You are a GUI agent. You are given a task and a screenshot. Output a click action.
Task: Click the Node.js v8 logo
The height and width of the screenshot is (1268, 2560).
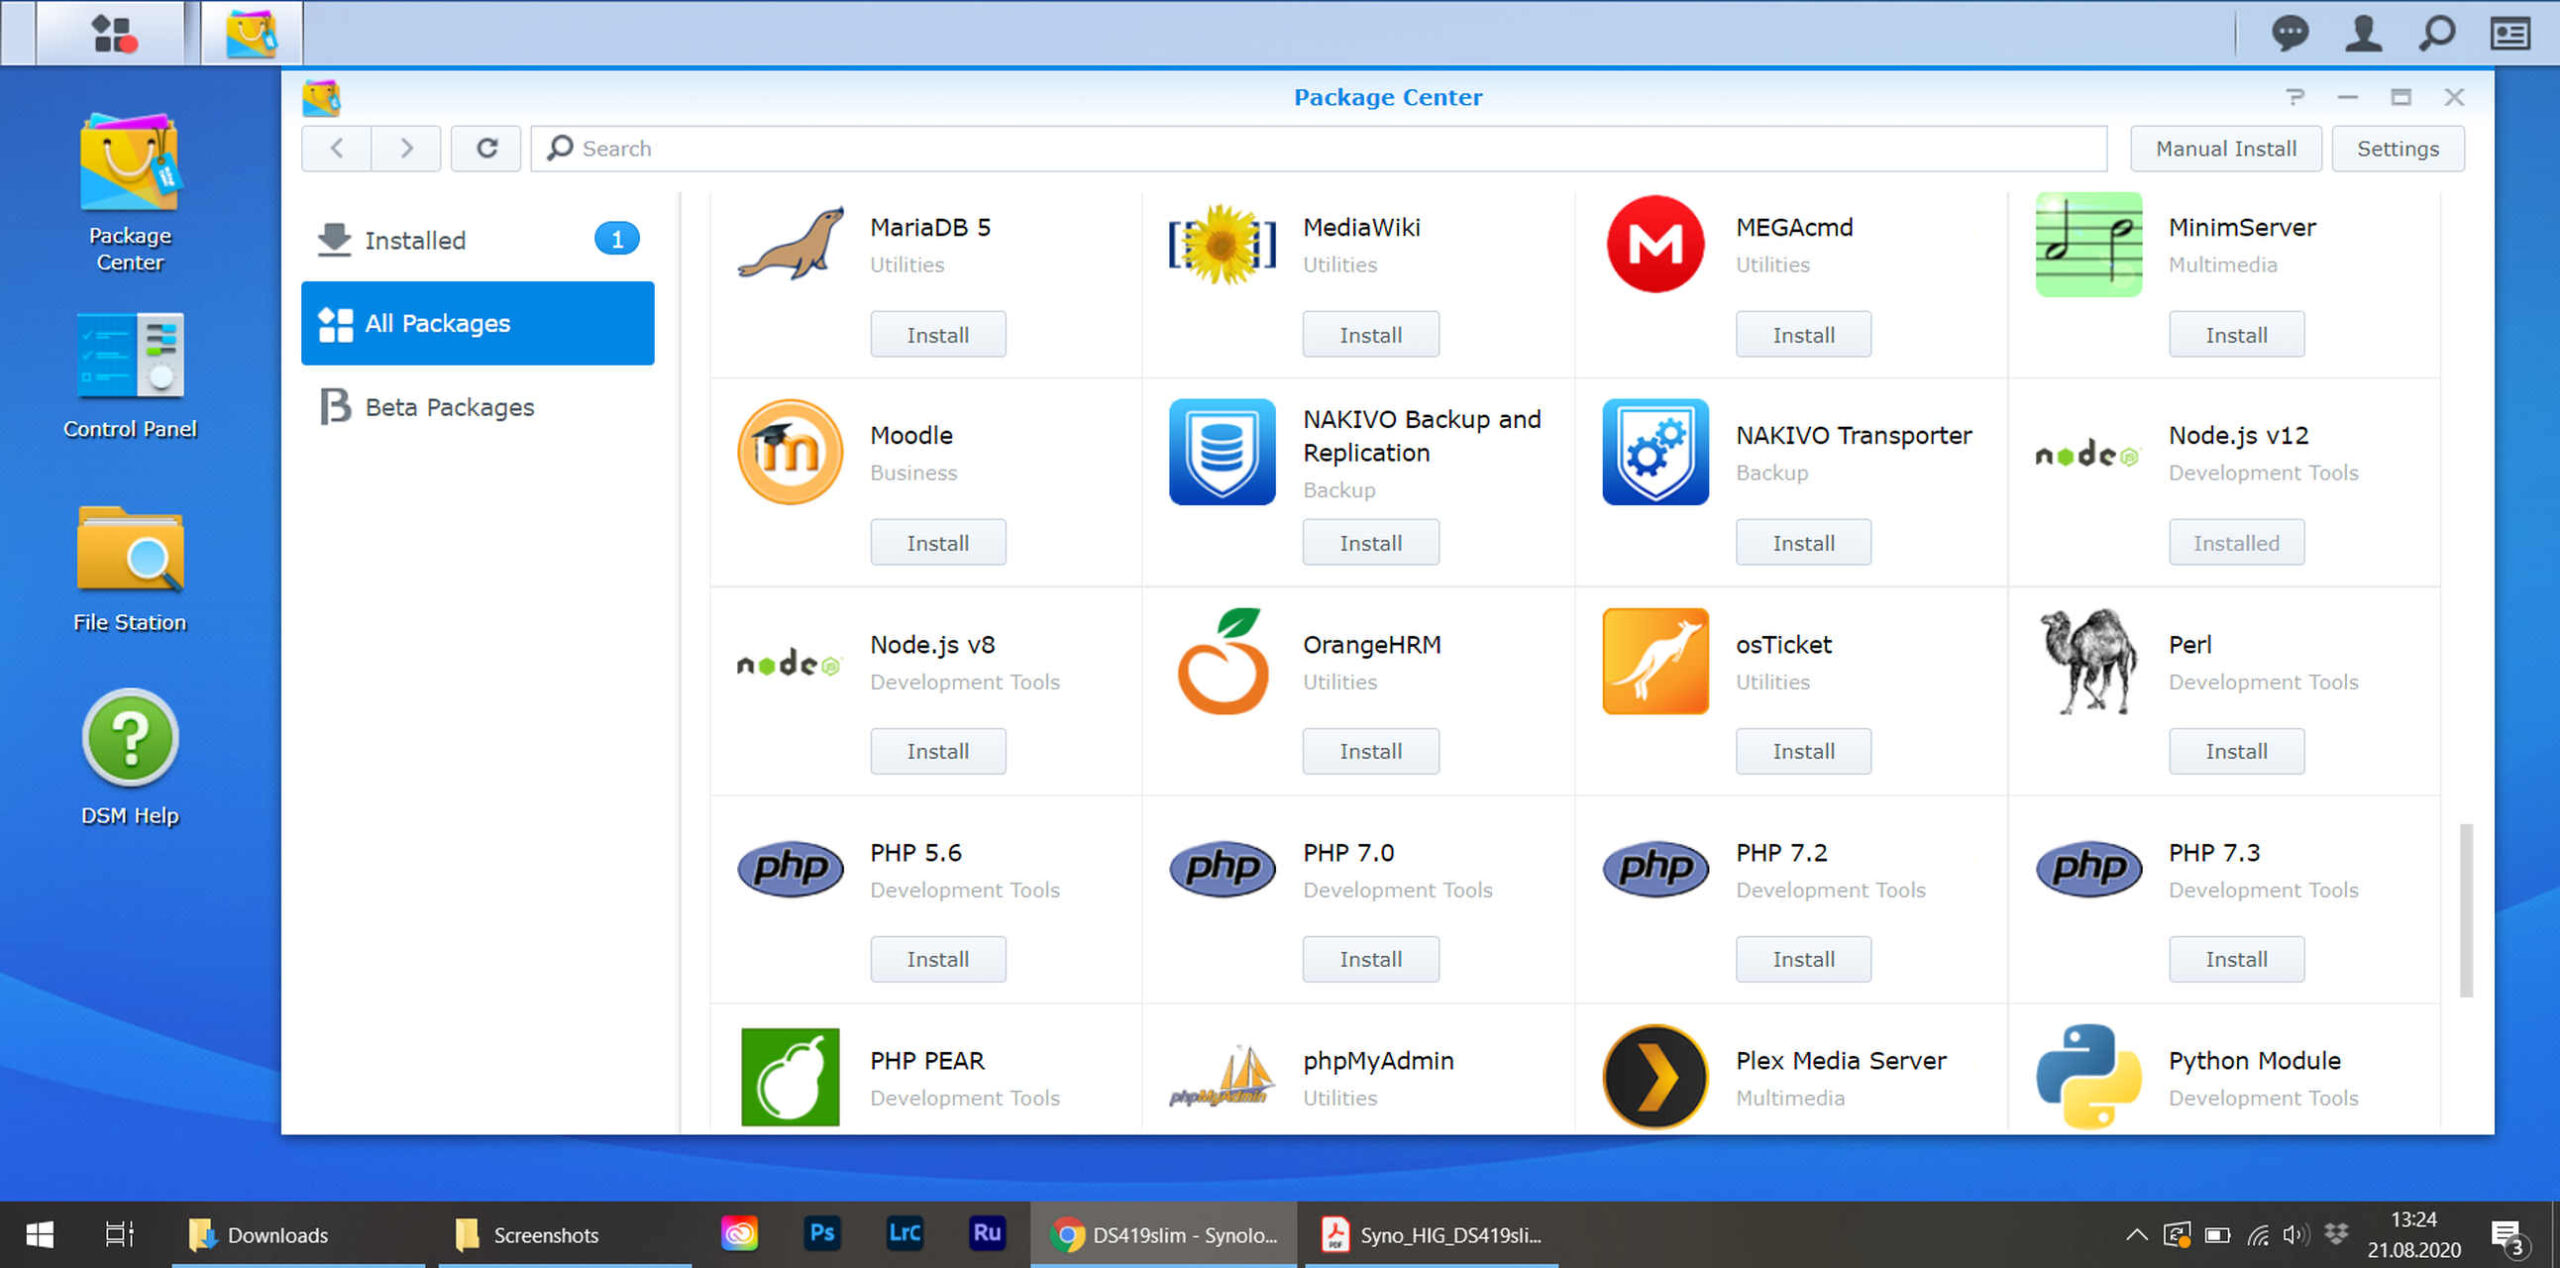789,663
